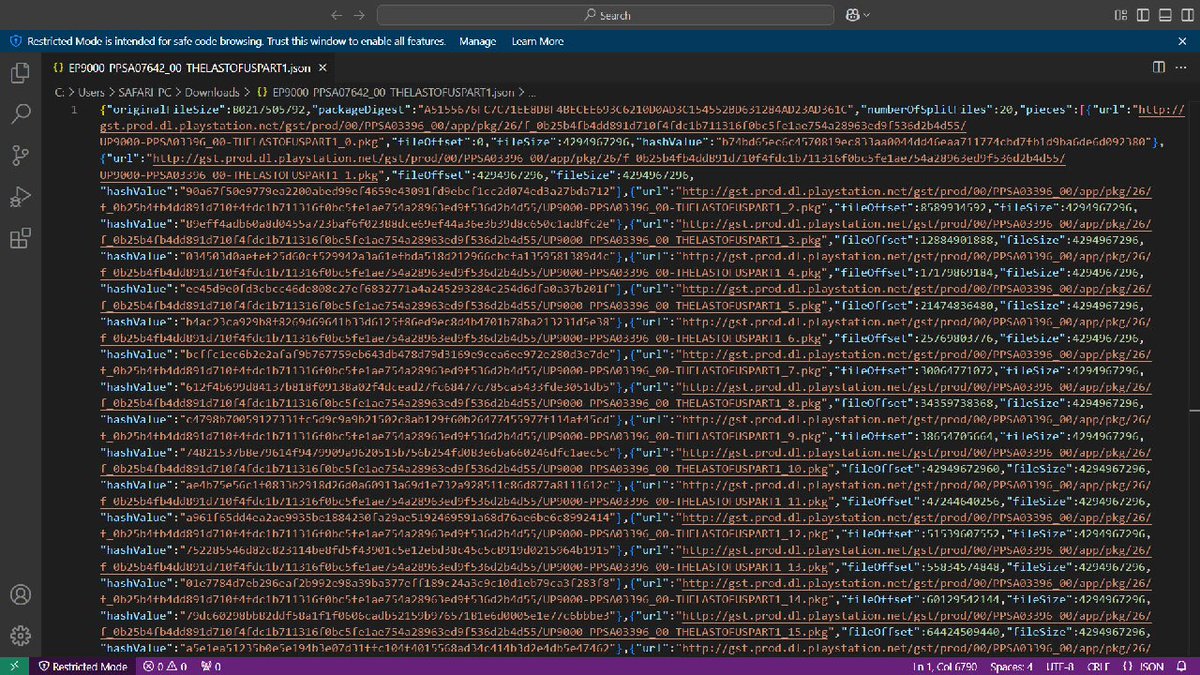Open problems errors and warnings indicator
The height and width of the screenshot is (675, 1200).
(165, 666)
